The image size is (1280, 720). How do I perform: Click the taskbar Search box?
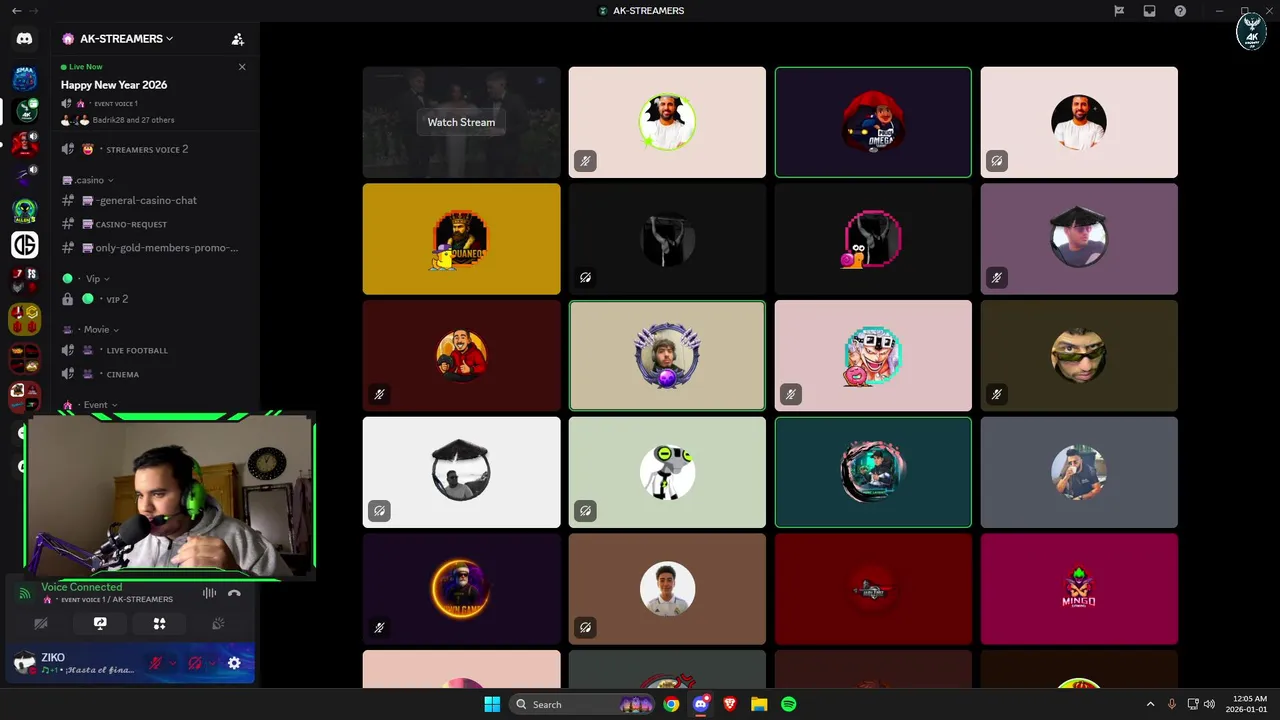coord(584,704)
